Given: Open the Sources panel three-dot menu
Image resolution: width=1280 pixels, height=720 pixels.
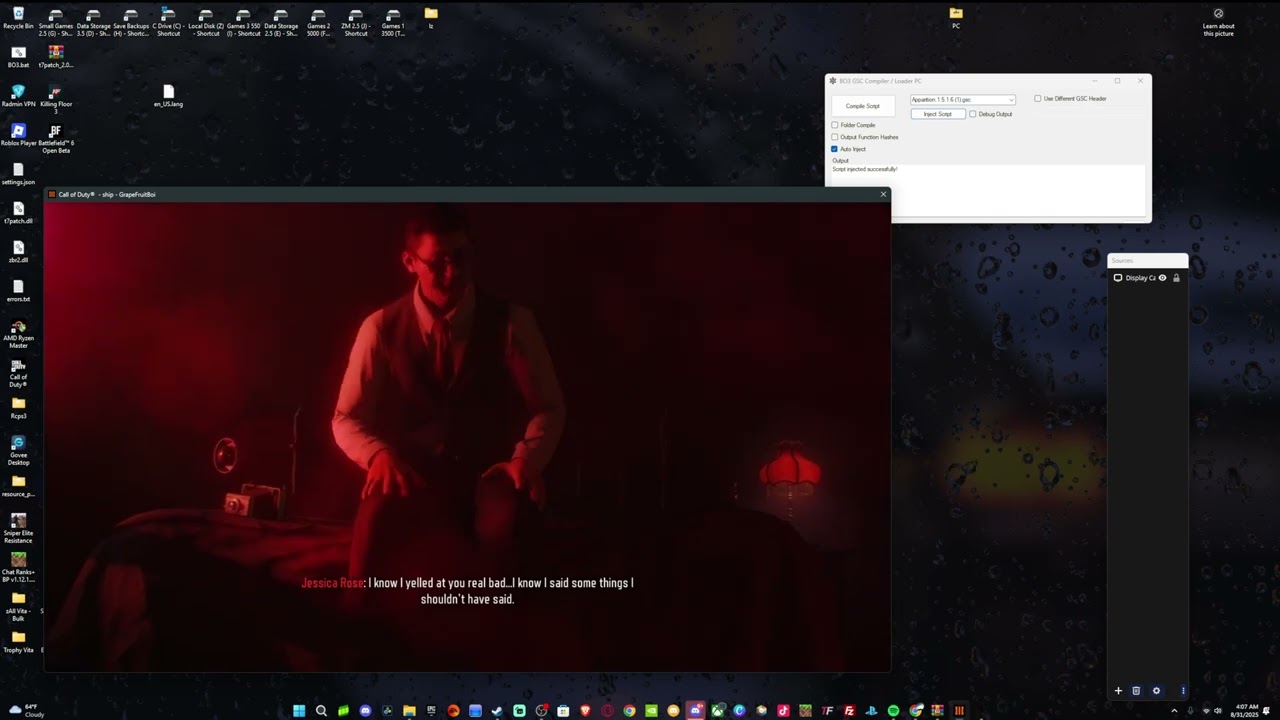Looking at the screenshot, I should [1183, 691].
